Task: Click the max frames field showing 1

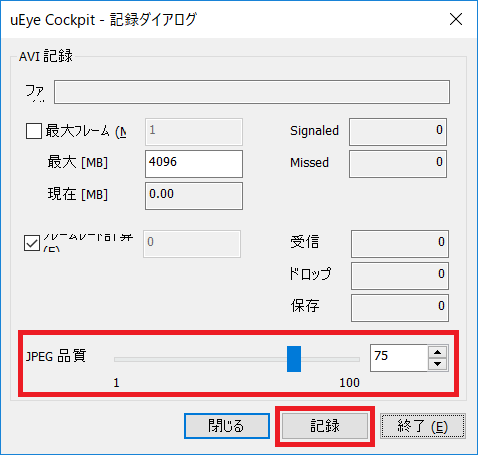Action: click(194, 132)
